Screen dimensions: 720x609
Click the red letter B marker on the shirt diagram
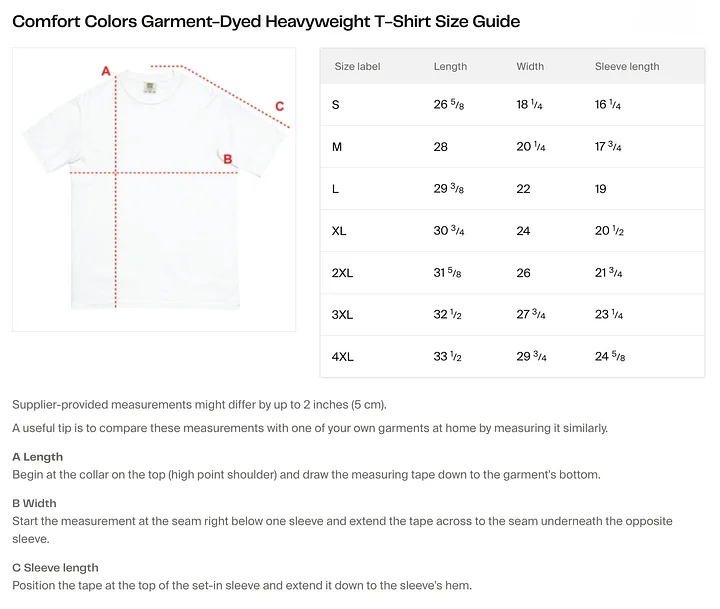pyautogui.click(x=228, y=159)
